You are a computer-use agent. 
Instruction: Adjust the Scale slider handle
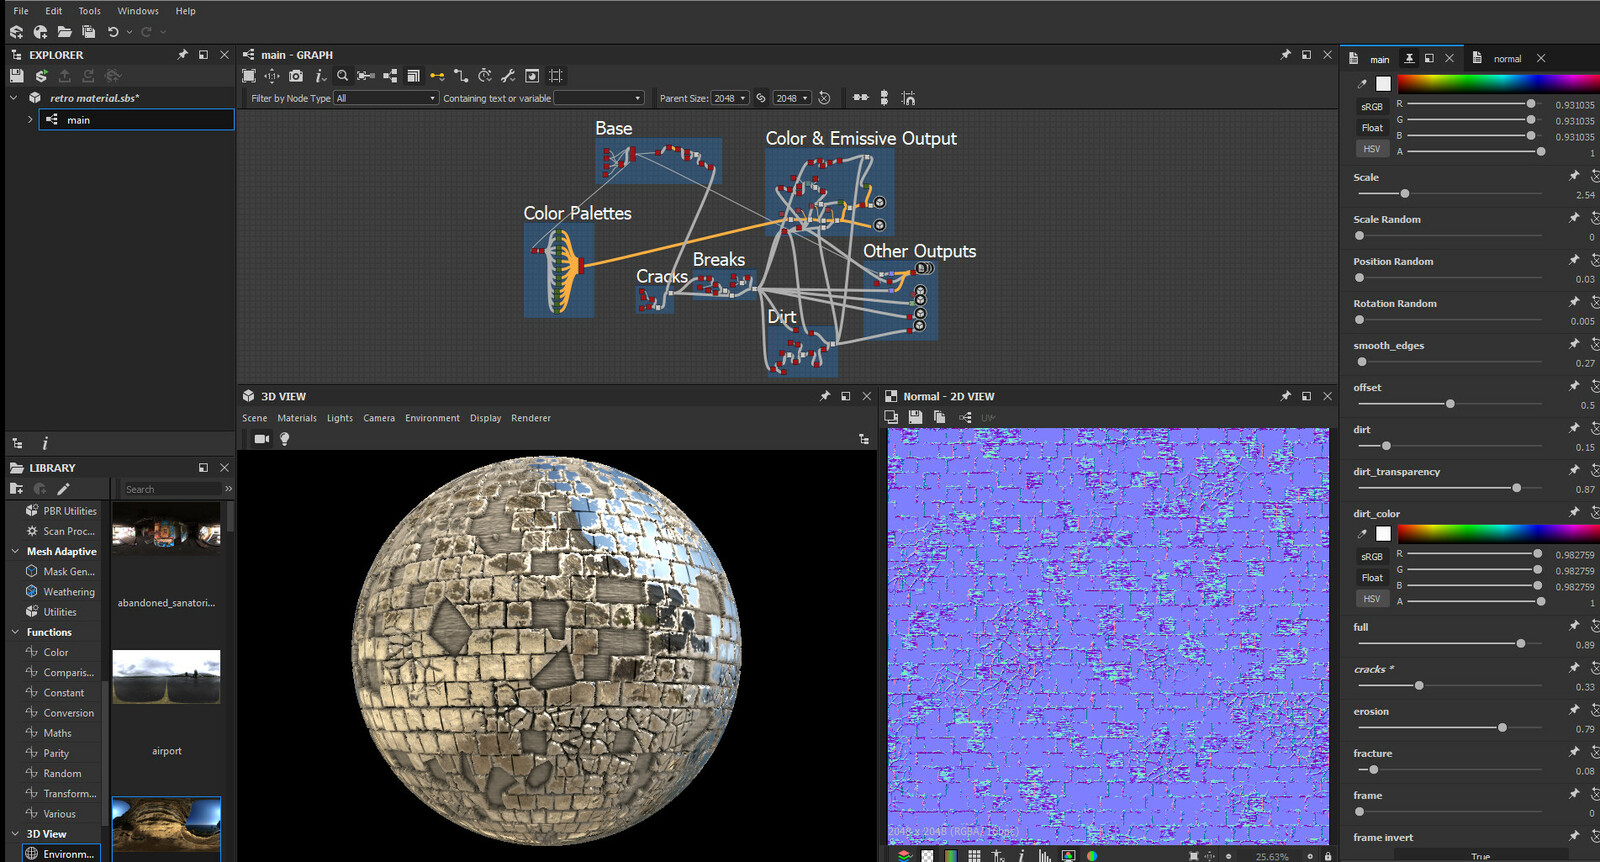1405,194
